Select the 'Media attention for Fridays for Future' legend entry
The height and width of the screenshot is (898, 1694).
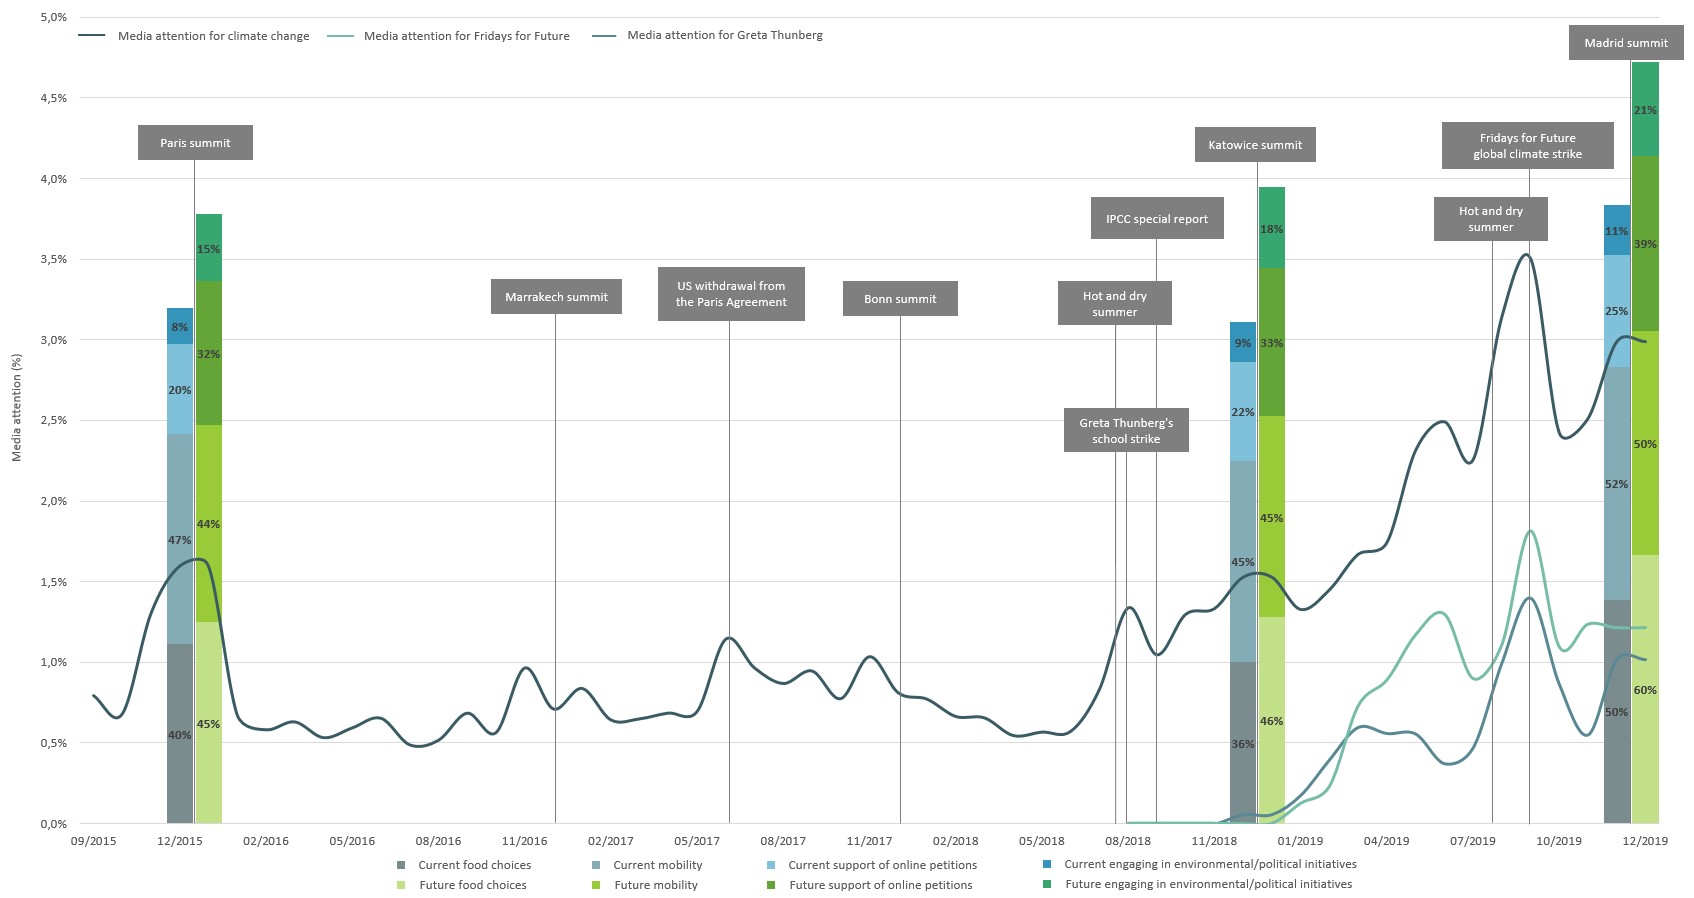[448, 36]
